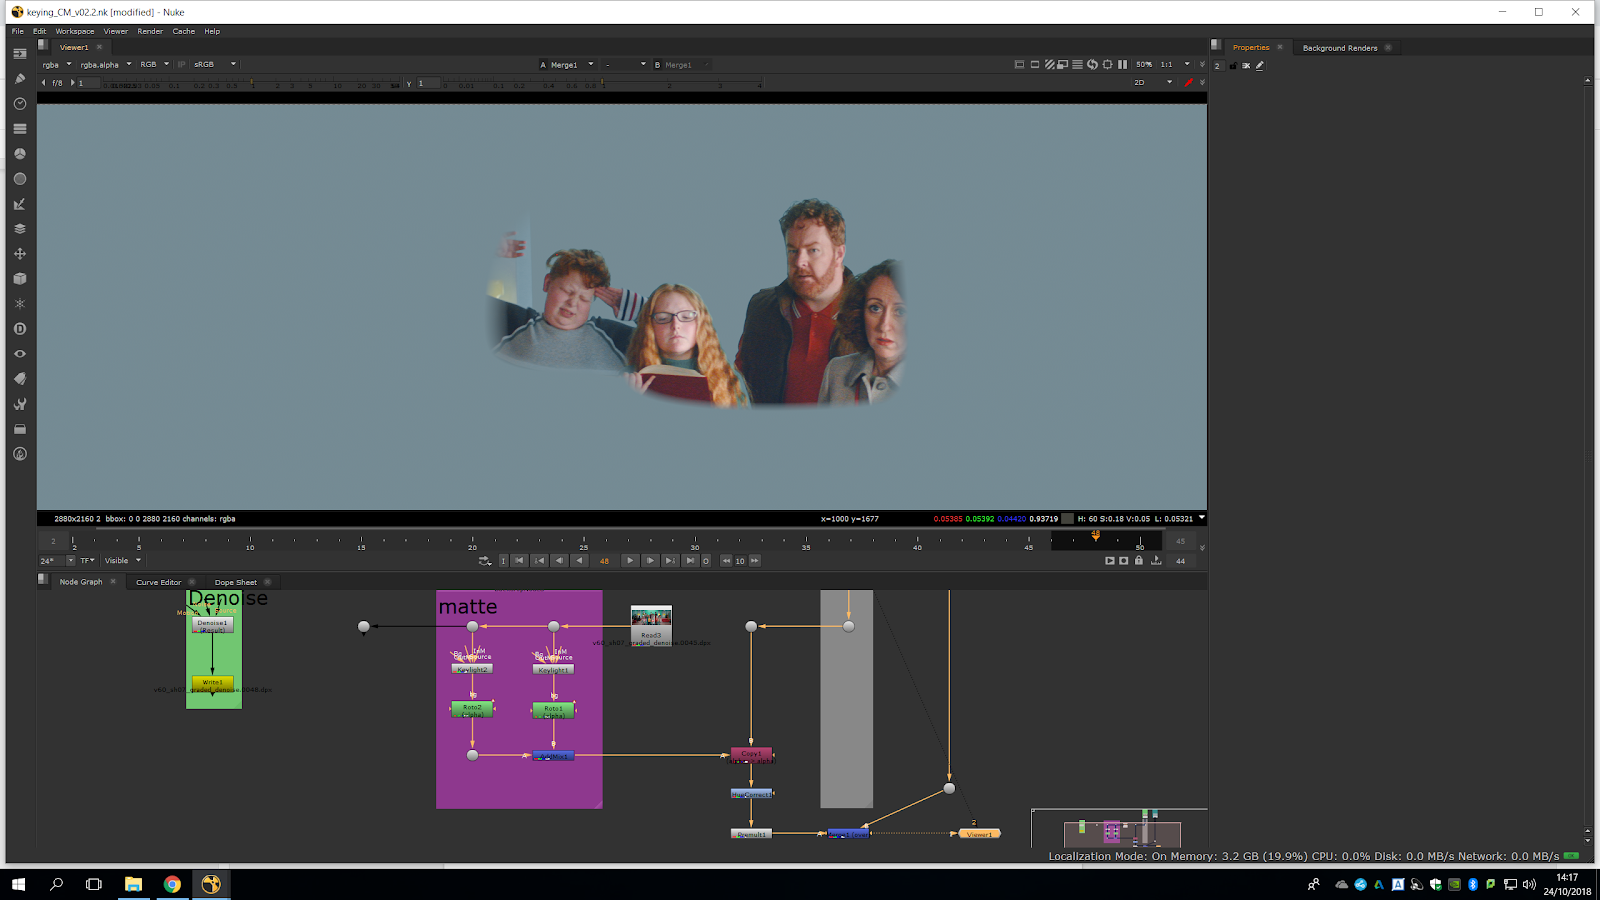Click the frame 48 playhead marker
Image resolution: width=1600 pixels, height=900 pixels.
pos(1096,537)
